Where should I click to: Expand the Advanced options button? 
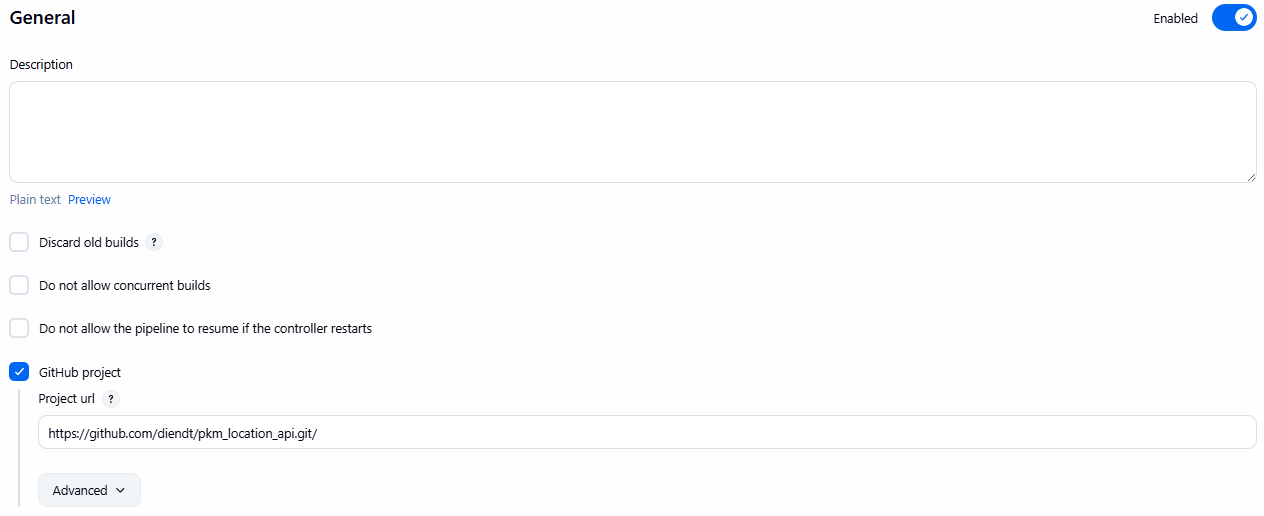click(x=89, y=490)
